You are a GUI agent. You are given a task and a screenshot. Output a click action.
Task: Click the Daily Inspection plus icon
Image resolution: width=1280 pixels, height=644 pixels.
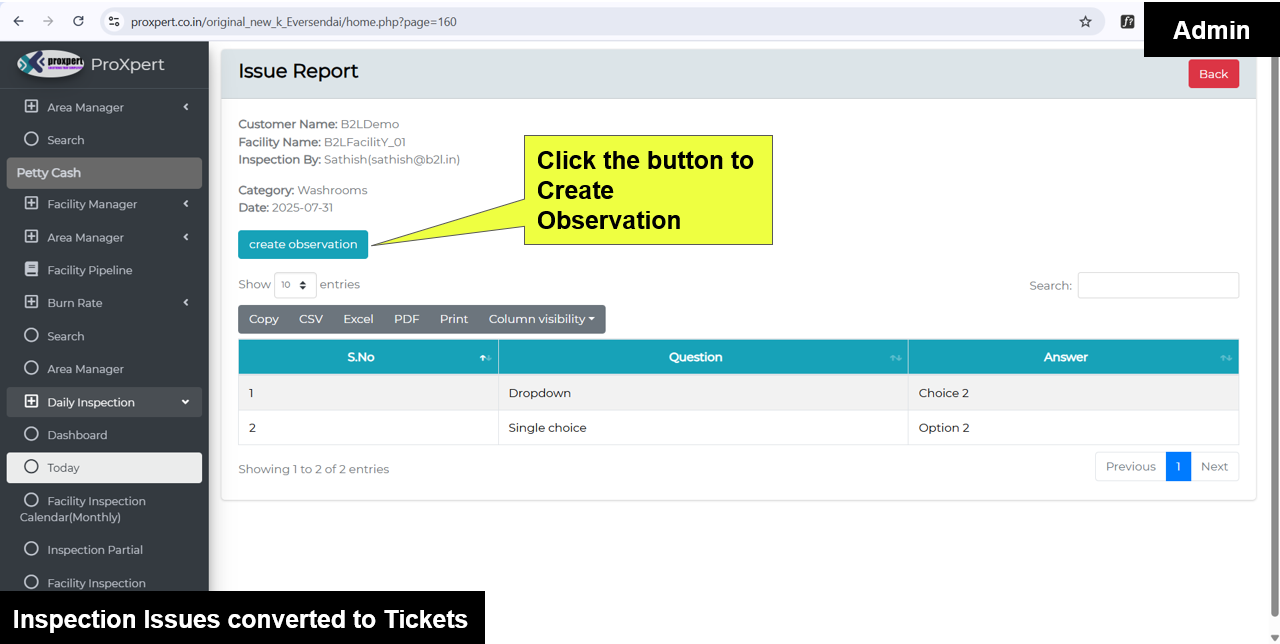coord(31,402)
